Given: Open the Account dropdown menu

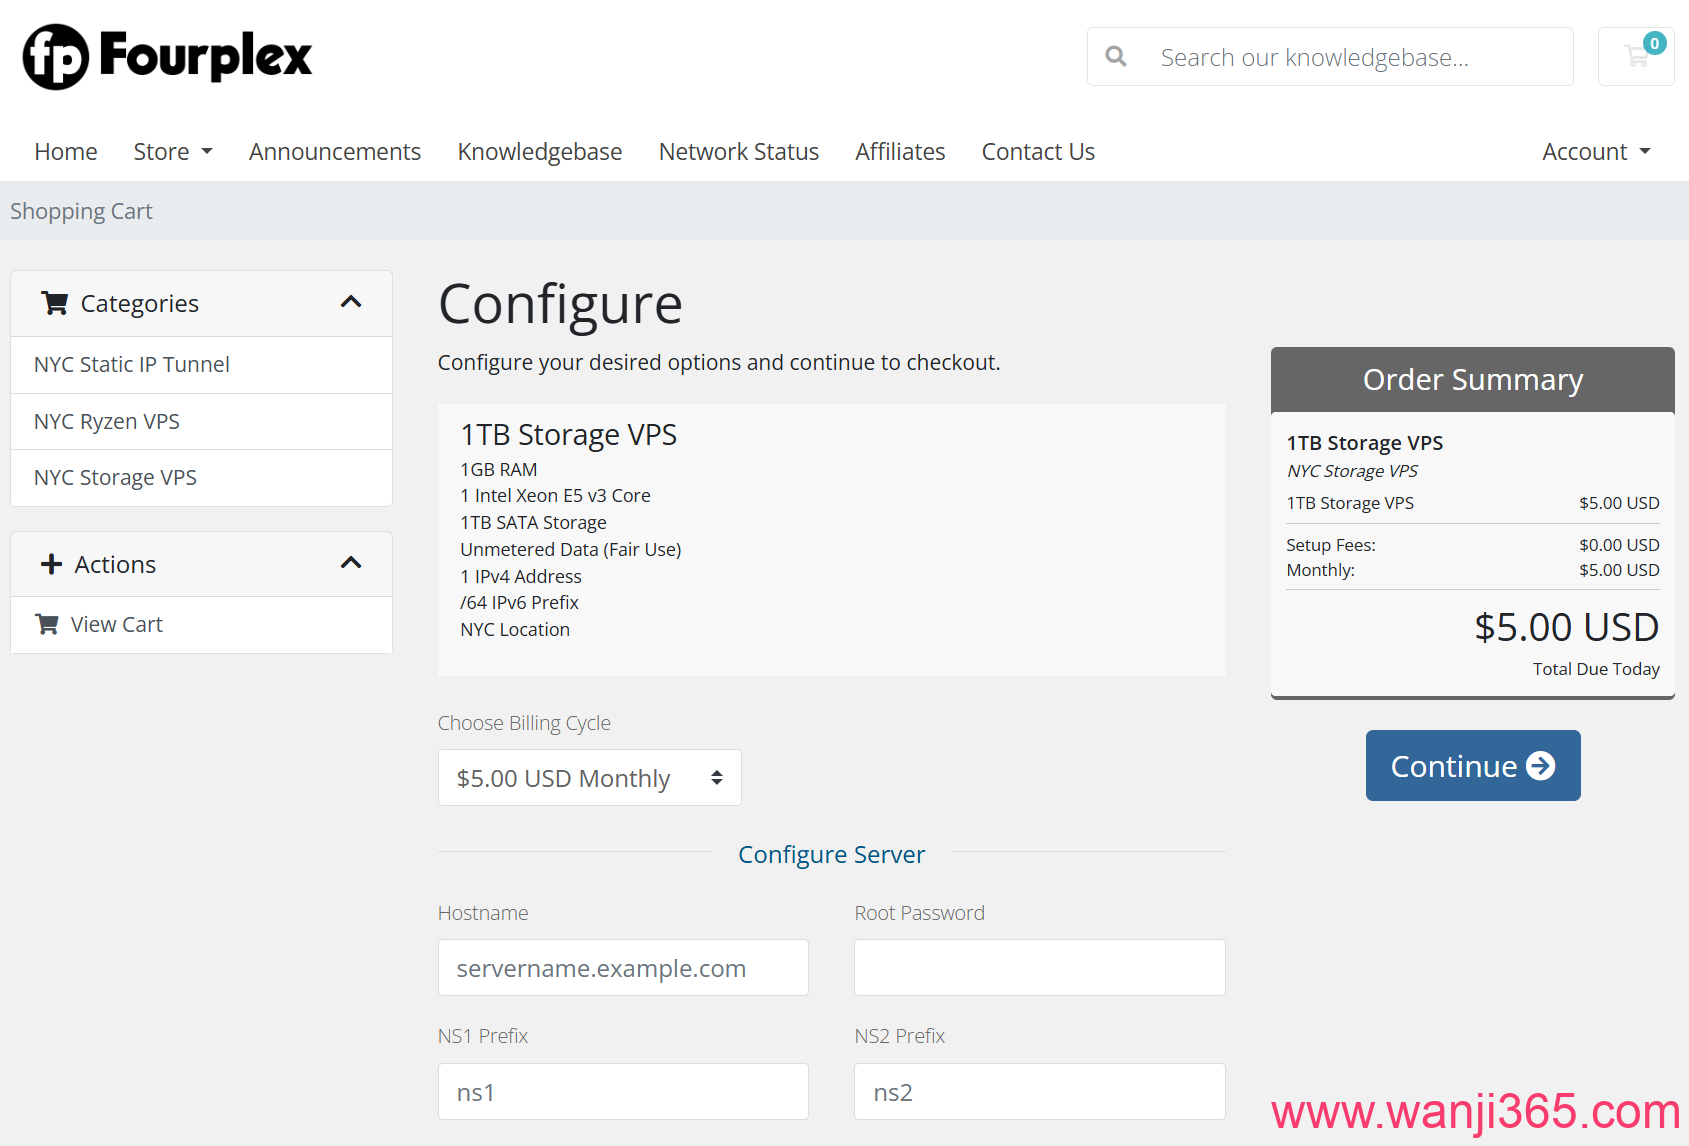Looking at the screenshot, I should pyautogui.click(x=1595, y=151).
